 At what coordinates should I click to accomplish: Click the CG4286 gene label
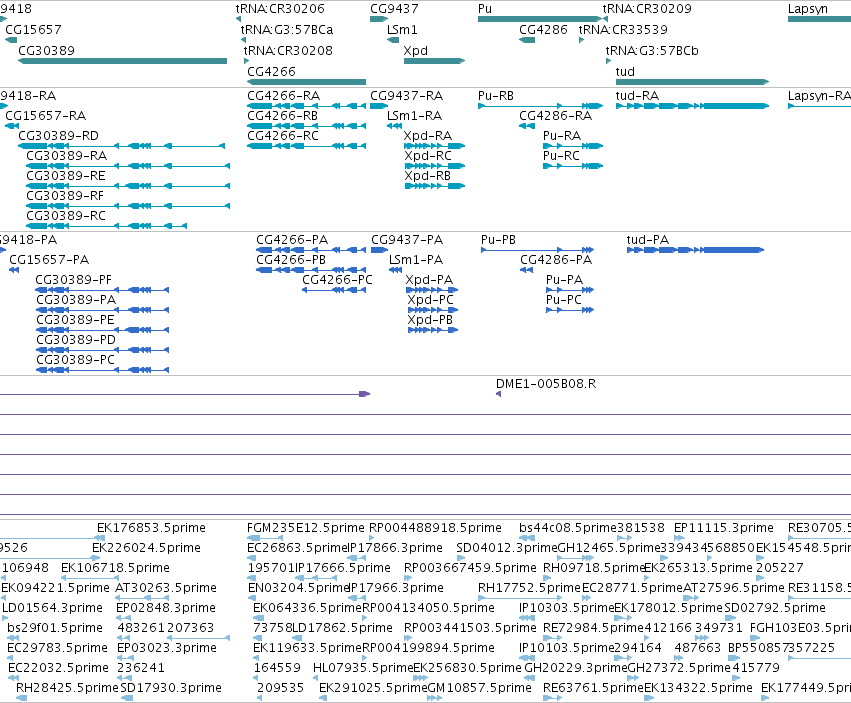tap(543, 29)
